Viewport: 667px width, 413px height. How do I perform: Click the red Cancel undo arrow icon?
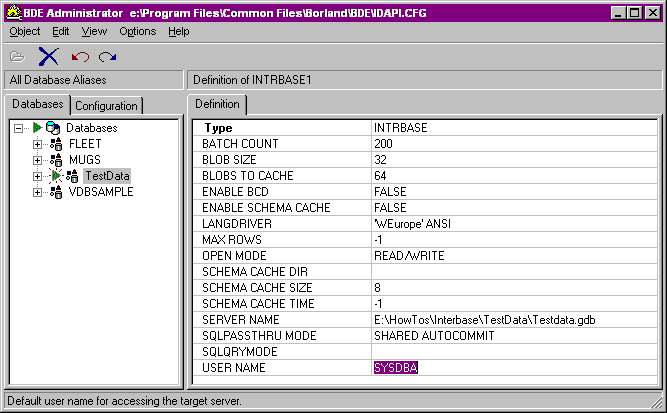point(80,56)
